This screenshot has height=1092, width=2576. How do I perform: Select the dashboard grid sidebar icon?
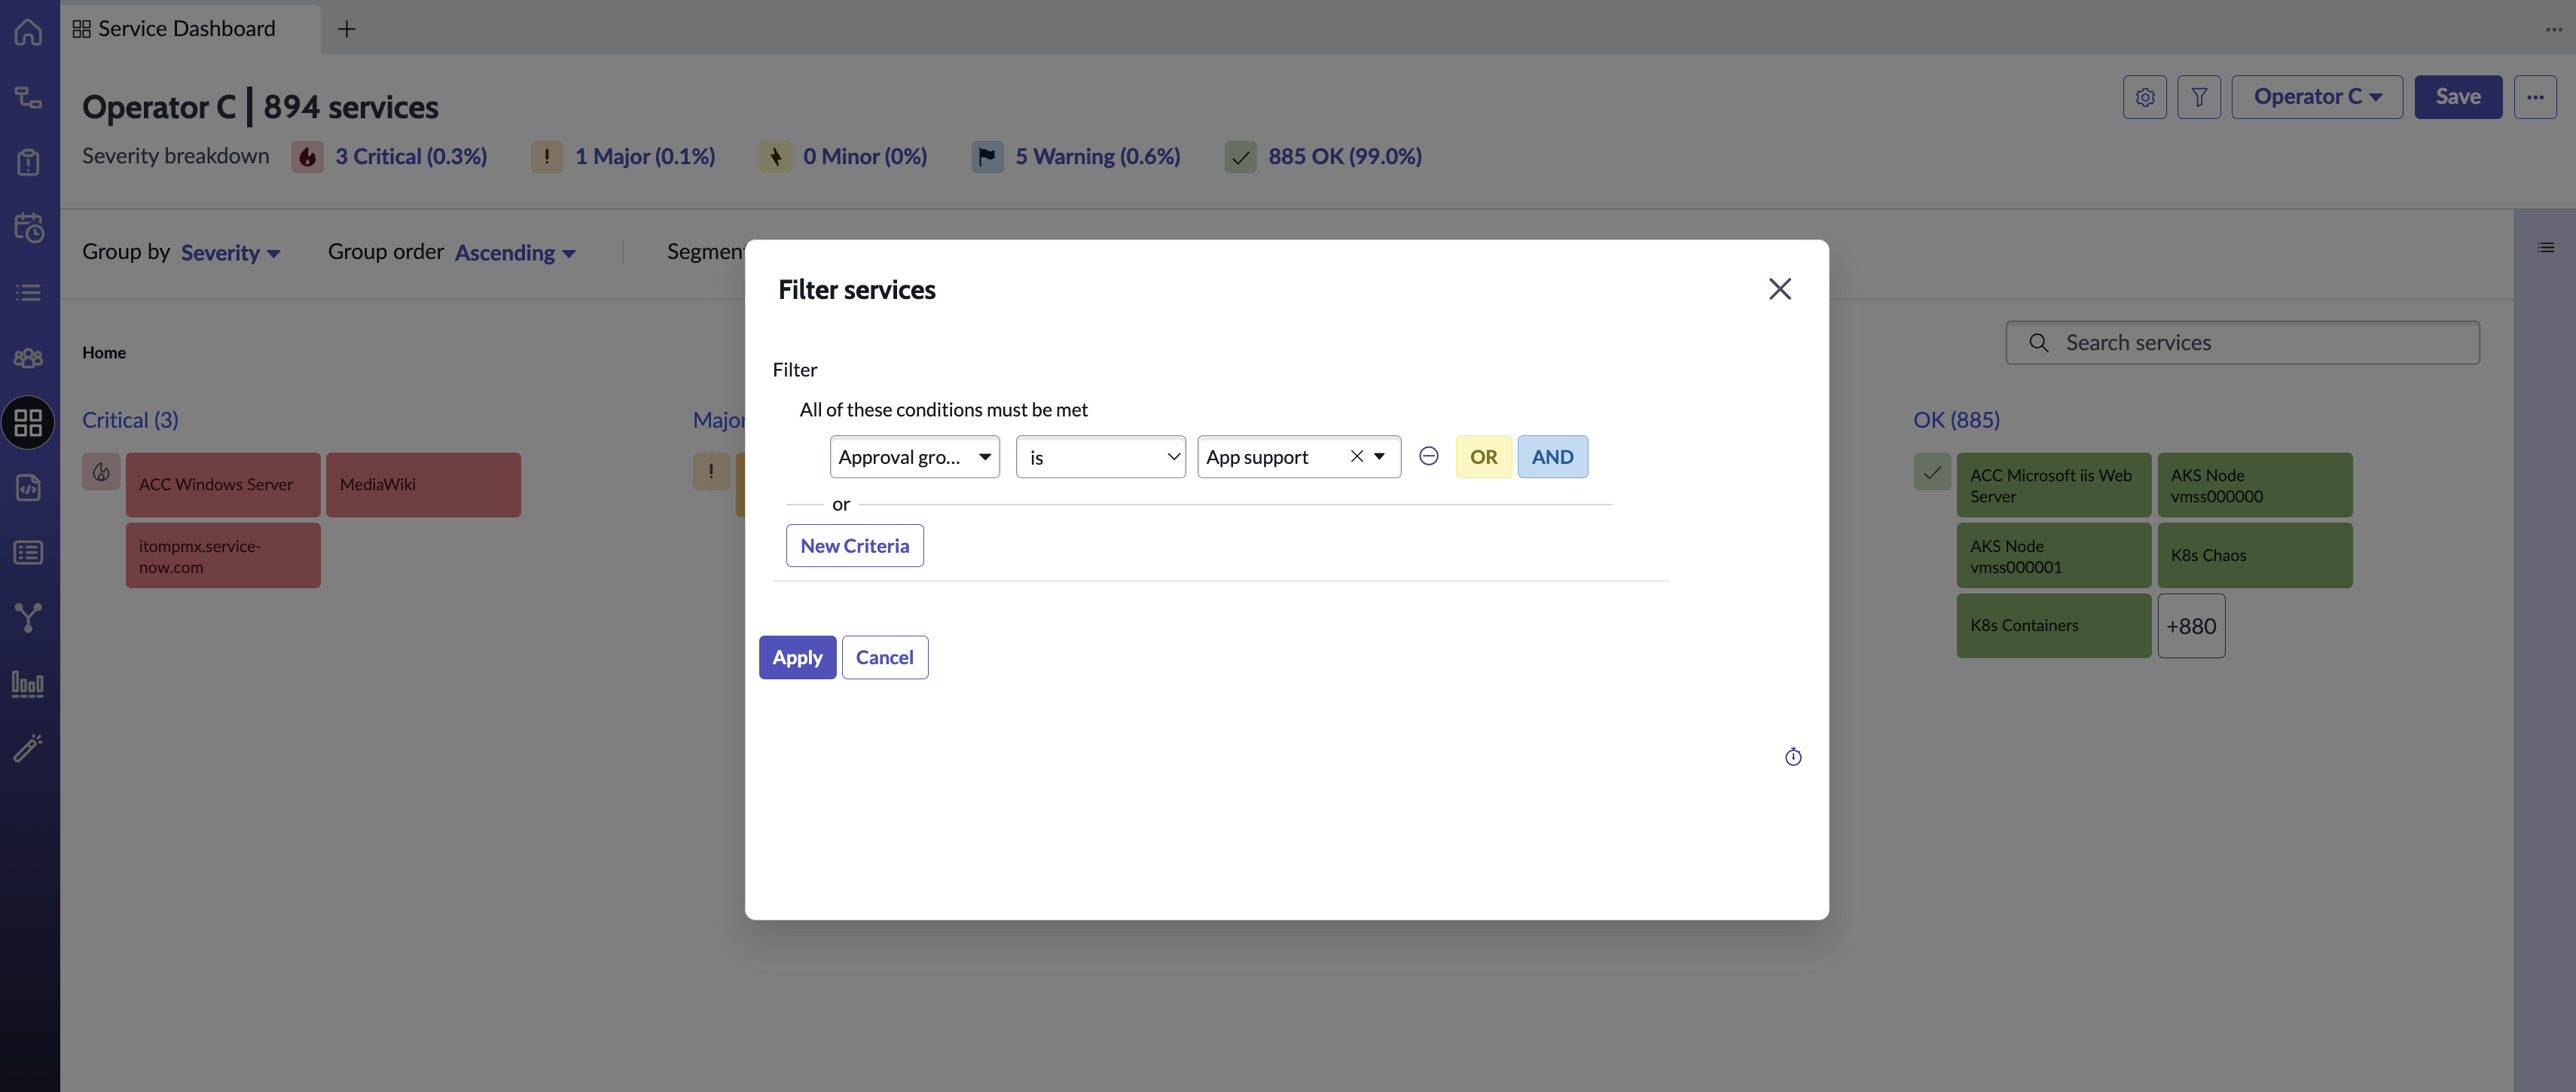[28, 422]
